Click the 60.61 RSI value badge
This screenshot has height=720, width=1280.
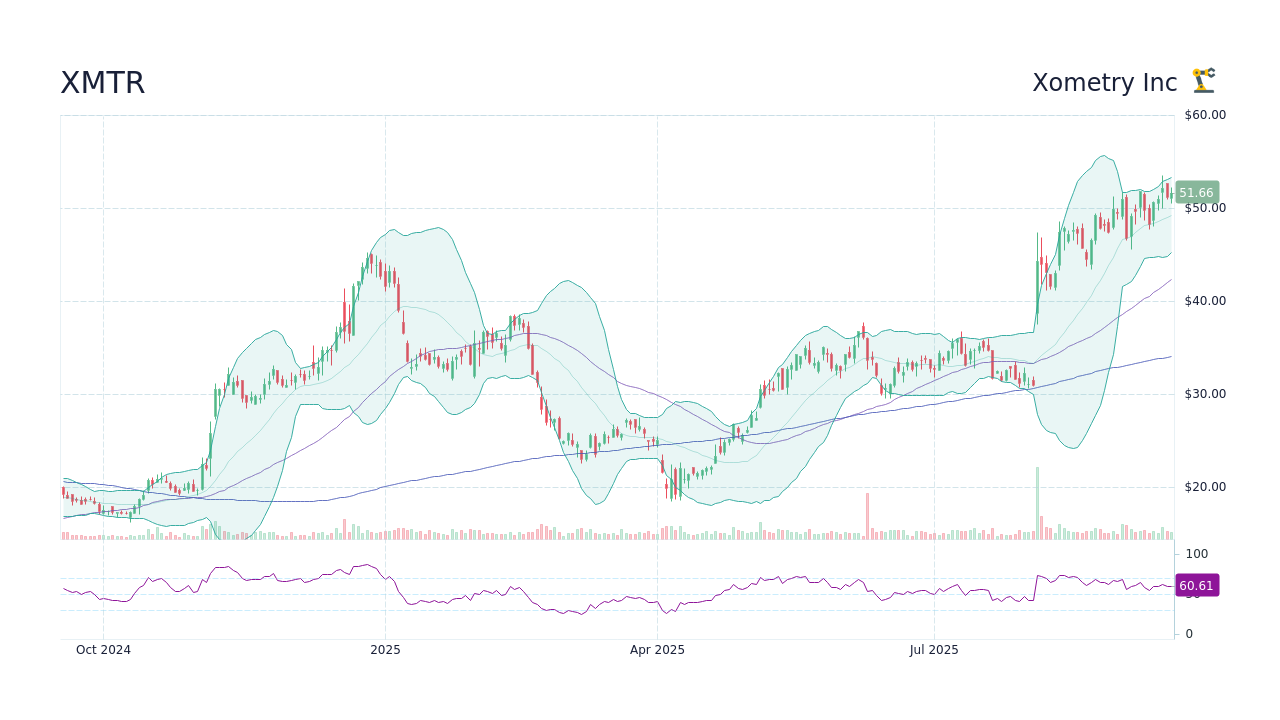point(1196,586)
